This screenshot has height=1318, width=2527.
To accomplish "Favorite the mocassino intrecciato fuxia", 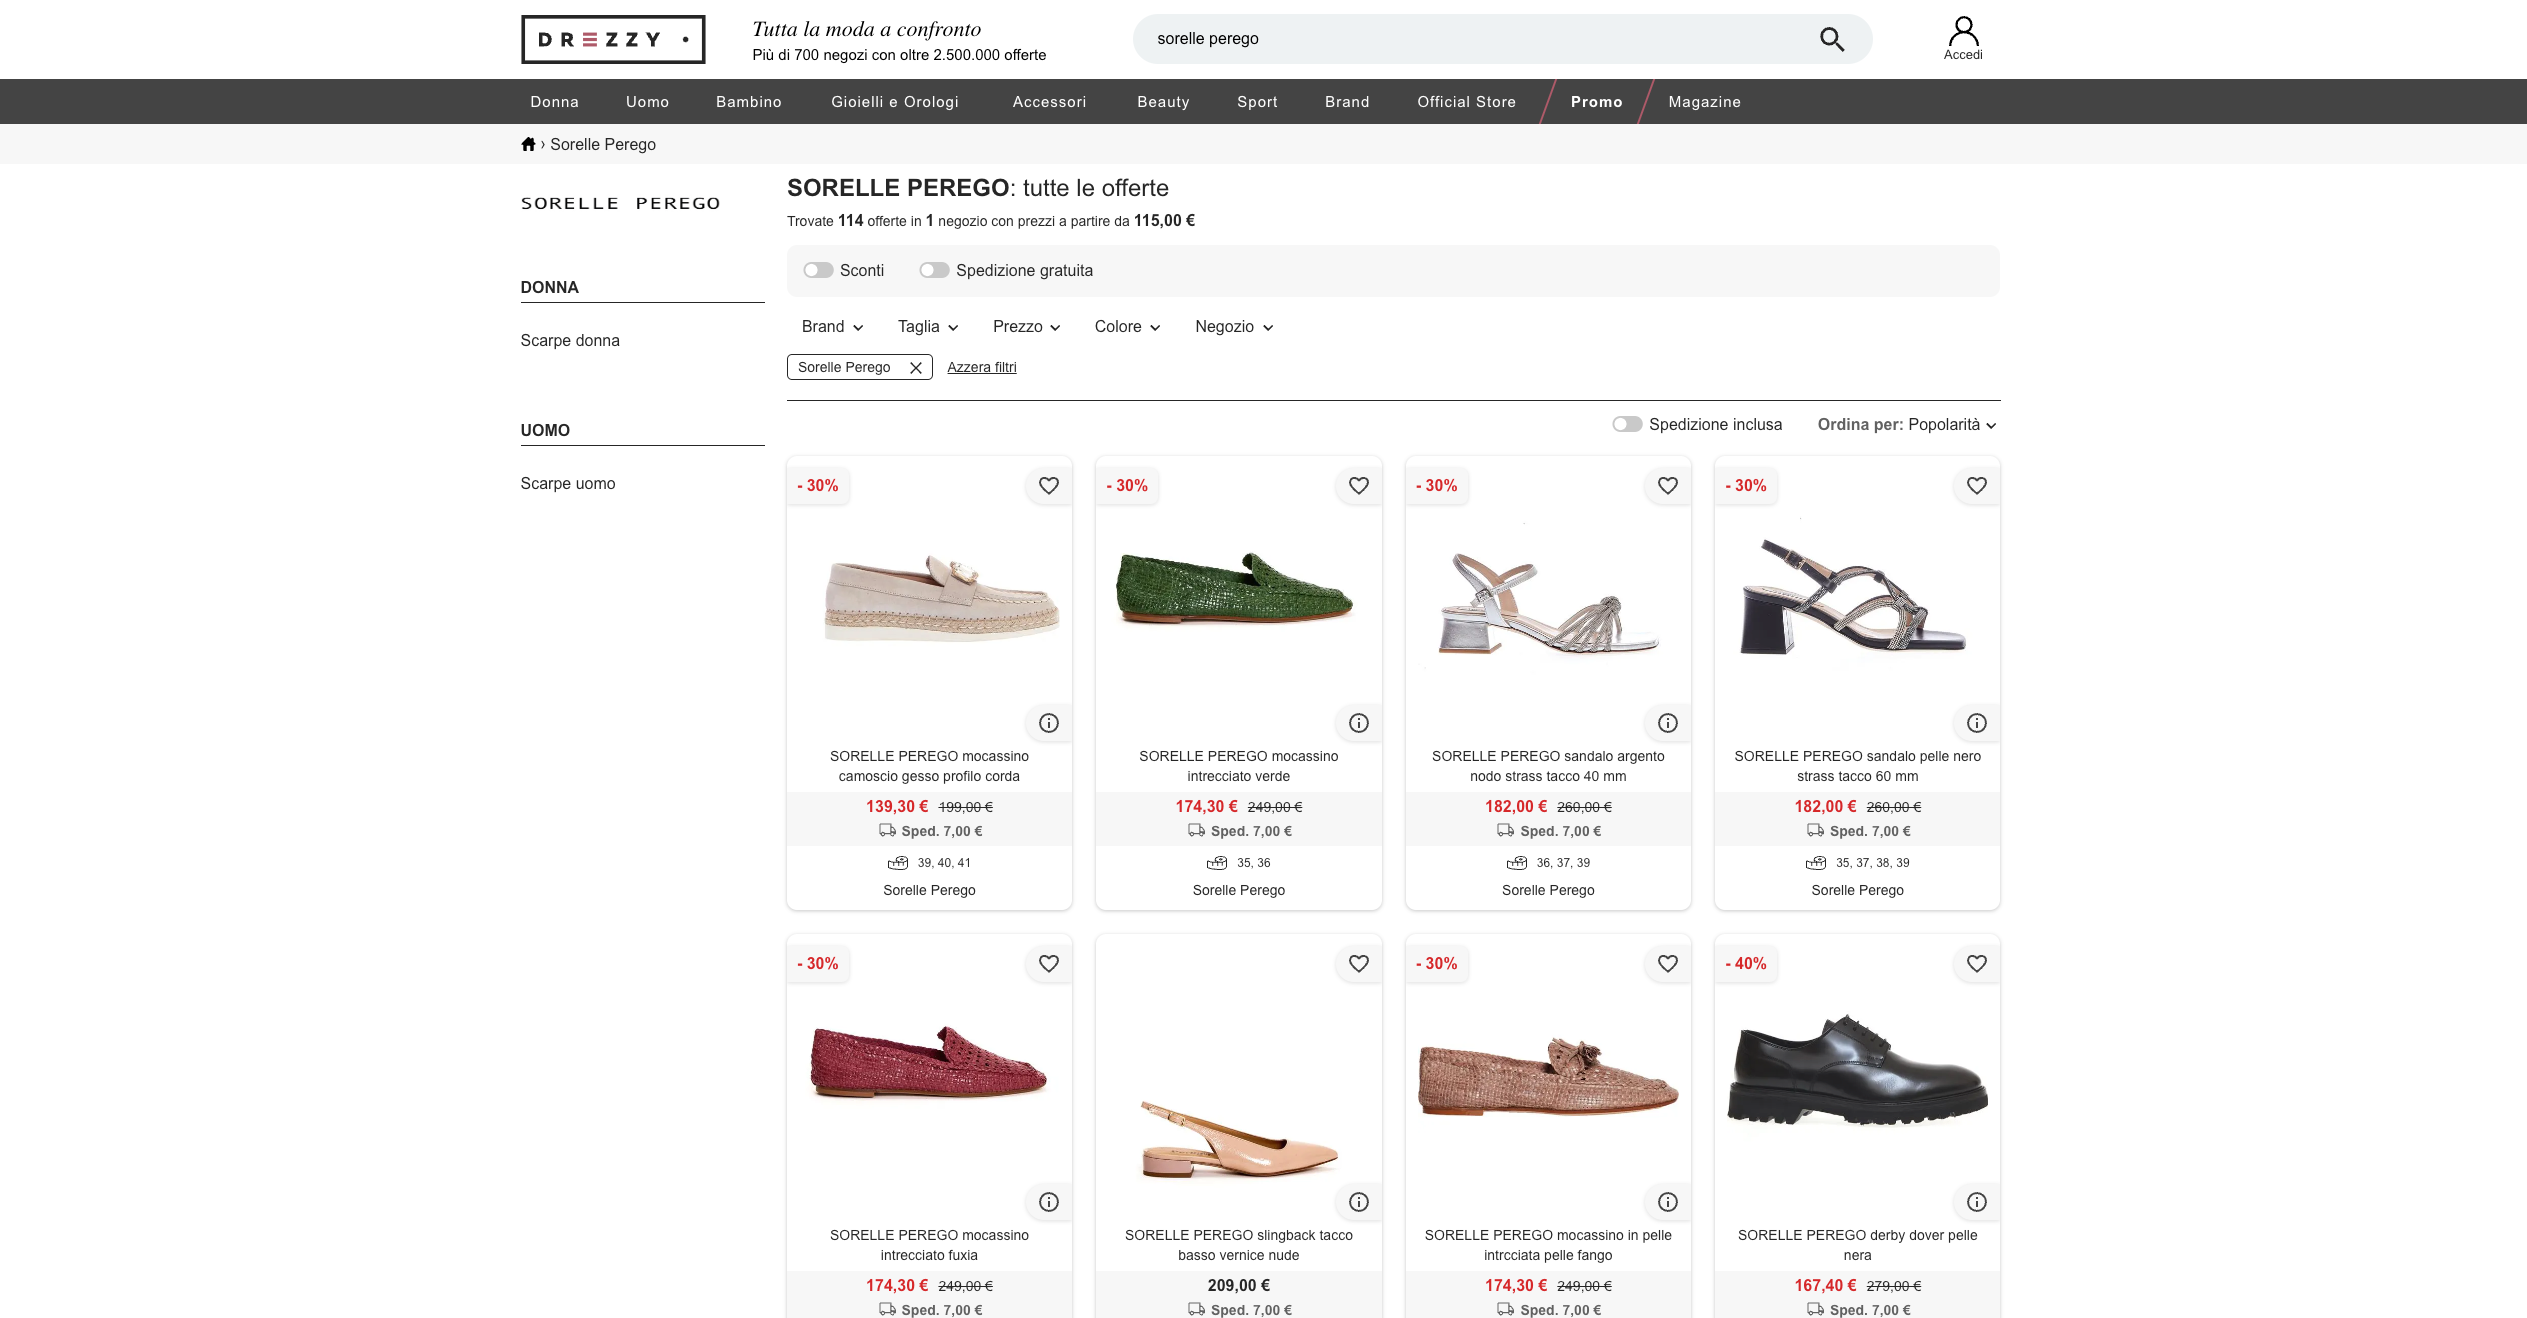I will pyautogui.click(x=1048, y=963).
